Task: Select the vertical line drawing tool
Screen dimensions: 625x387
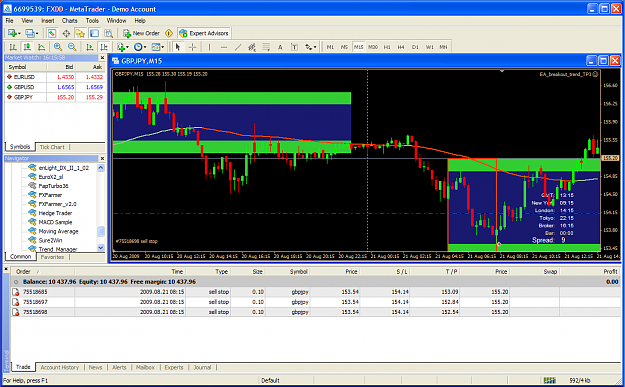Action: tap(209, 47)
